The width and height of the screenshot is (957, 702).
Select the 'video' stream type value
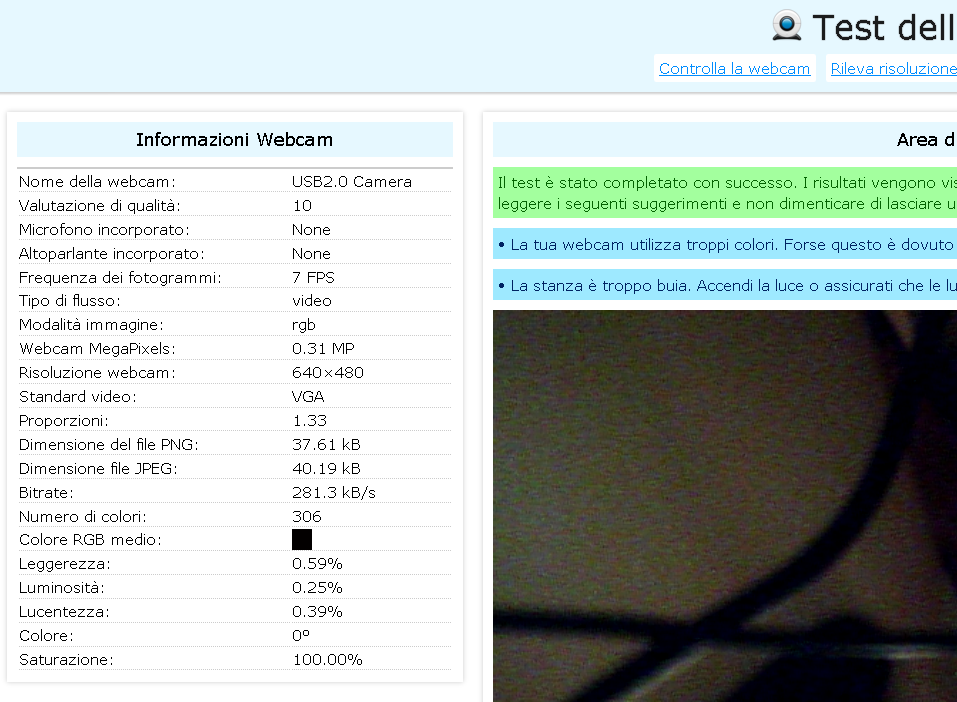312,301
